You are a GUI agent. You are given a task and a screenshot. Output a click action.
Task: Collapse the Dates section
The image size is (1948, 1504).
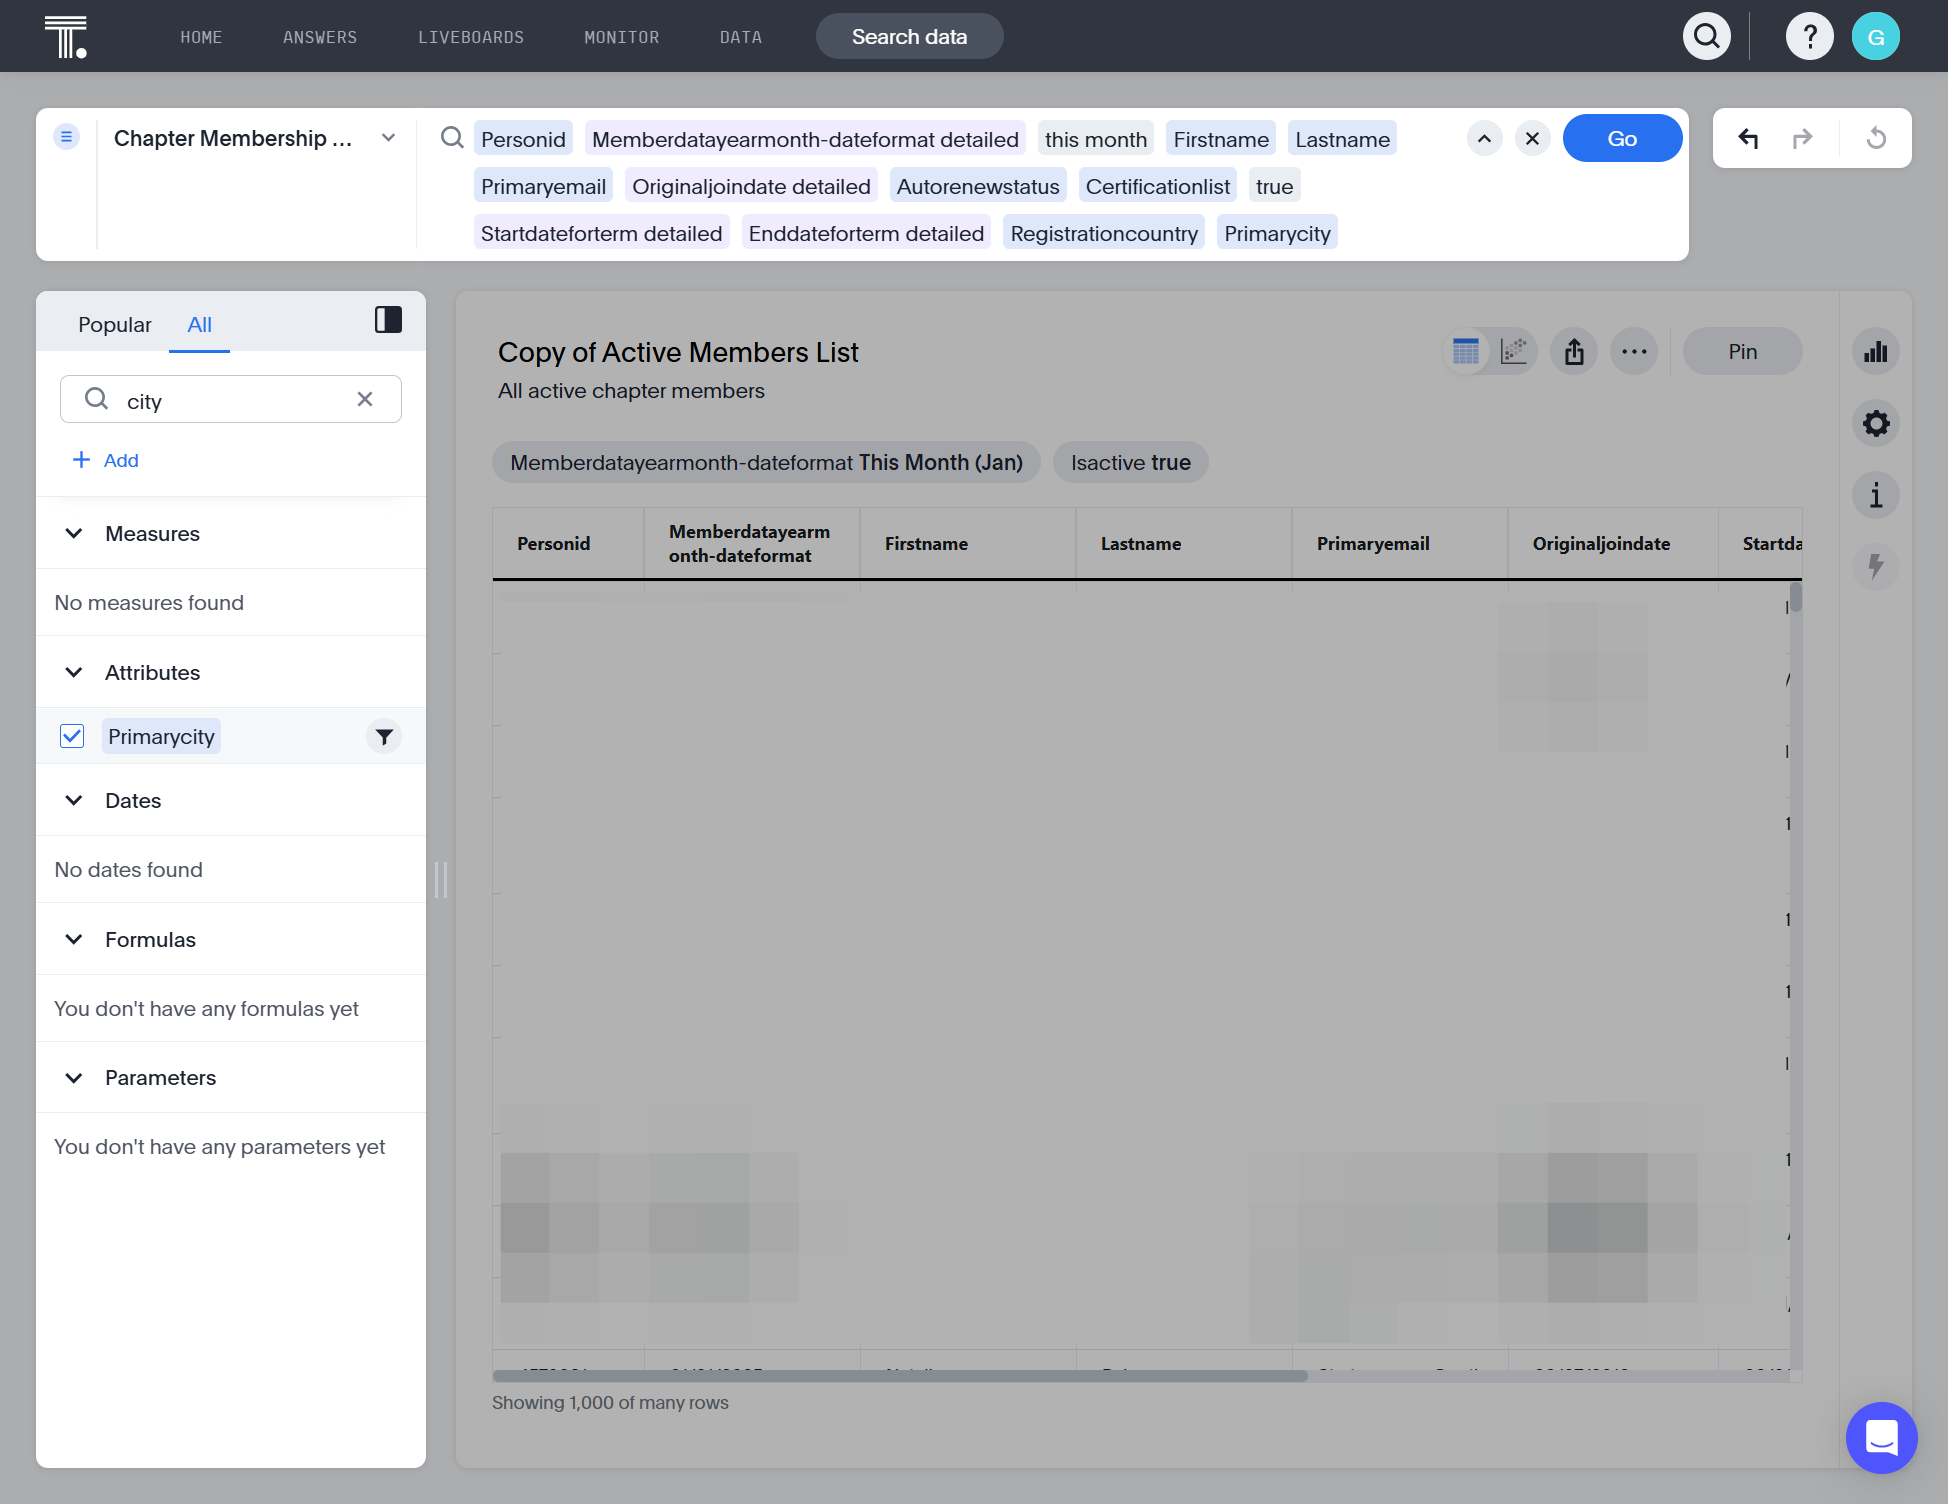pos(74,801)
